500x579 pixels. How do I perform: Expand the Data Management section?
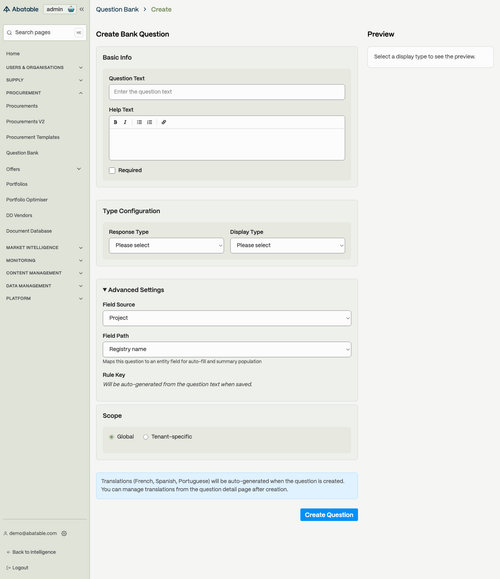pos(44,286)
